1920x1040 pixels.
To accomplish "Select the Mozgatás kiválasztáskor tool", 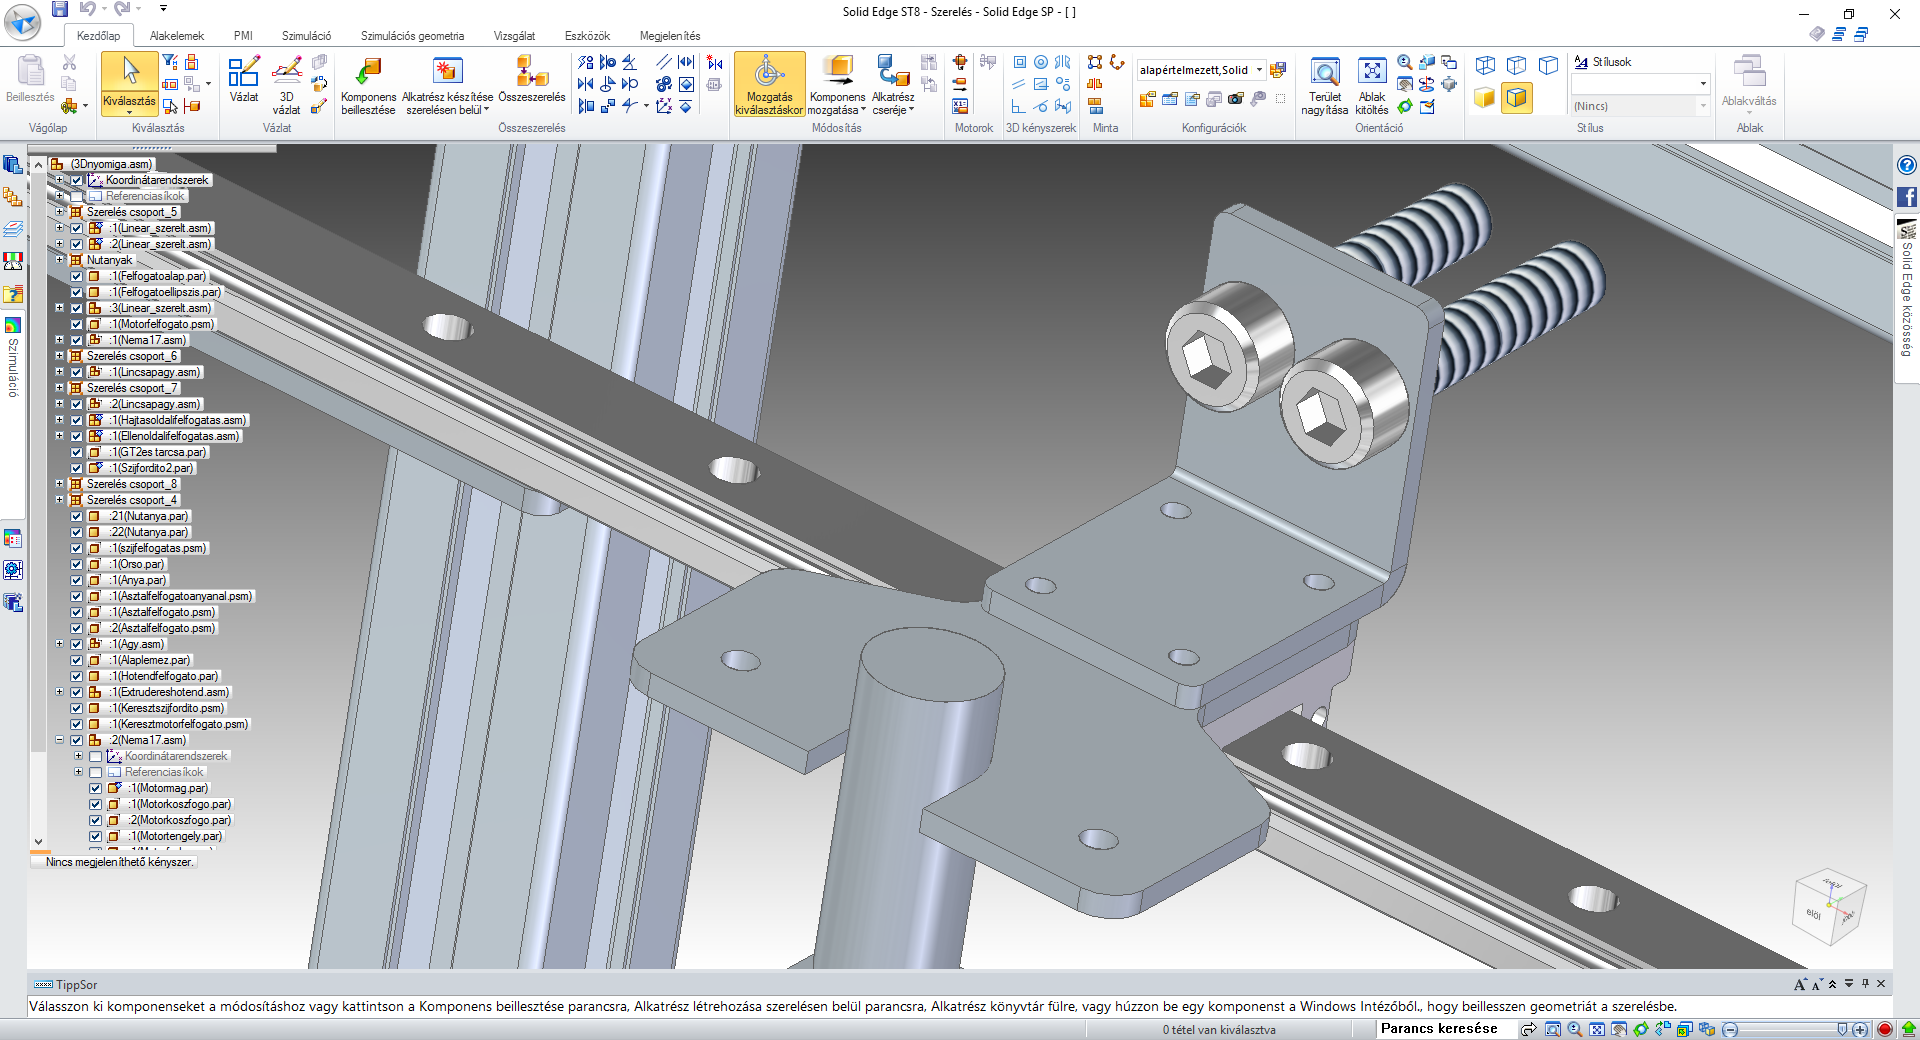I will pyautogui.click(x=769, y=84).
